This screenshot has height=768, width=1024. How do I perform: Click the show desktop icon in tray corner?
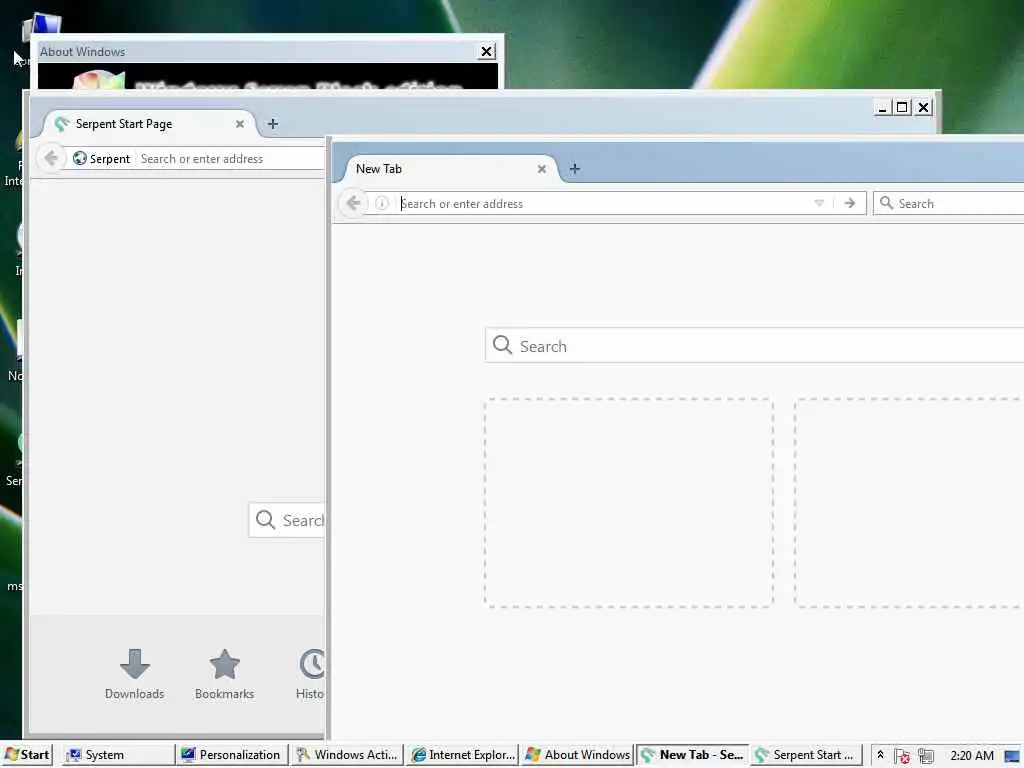tap(1013, 756)
